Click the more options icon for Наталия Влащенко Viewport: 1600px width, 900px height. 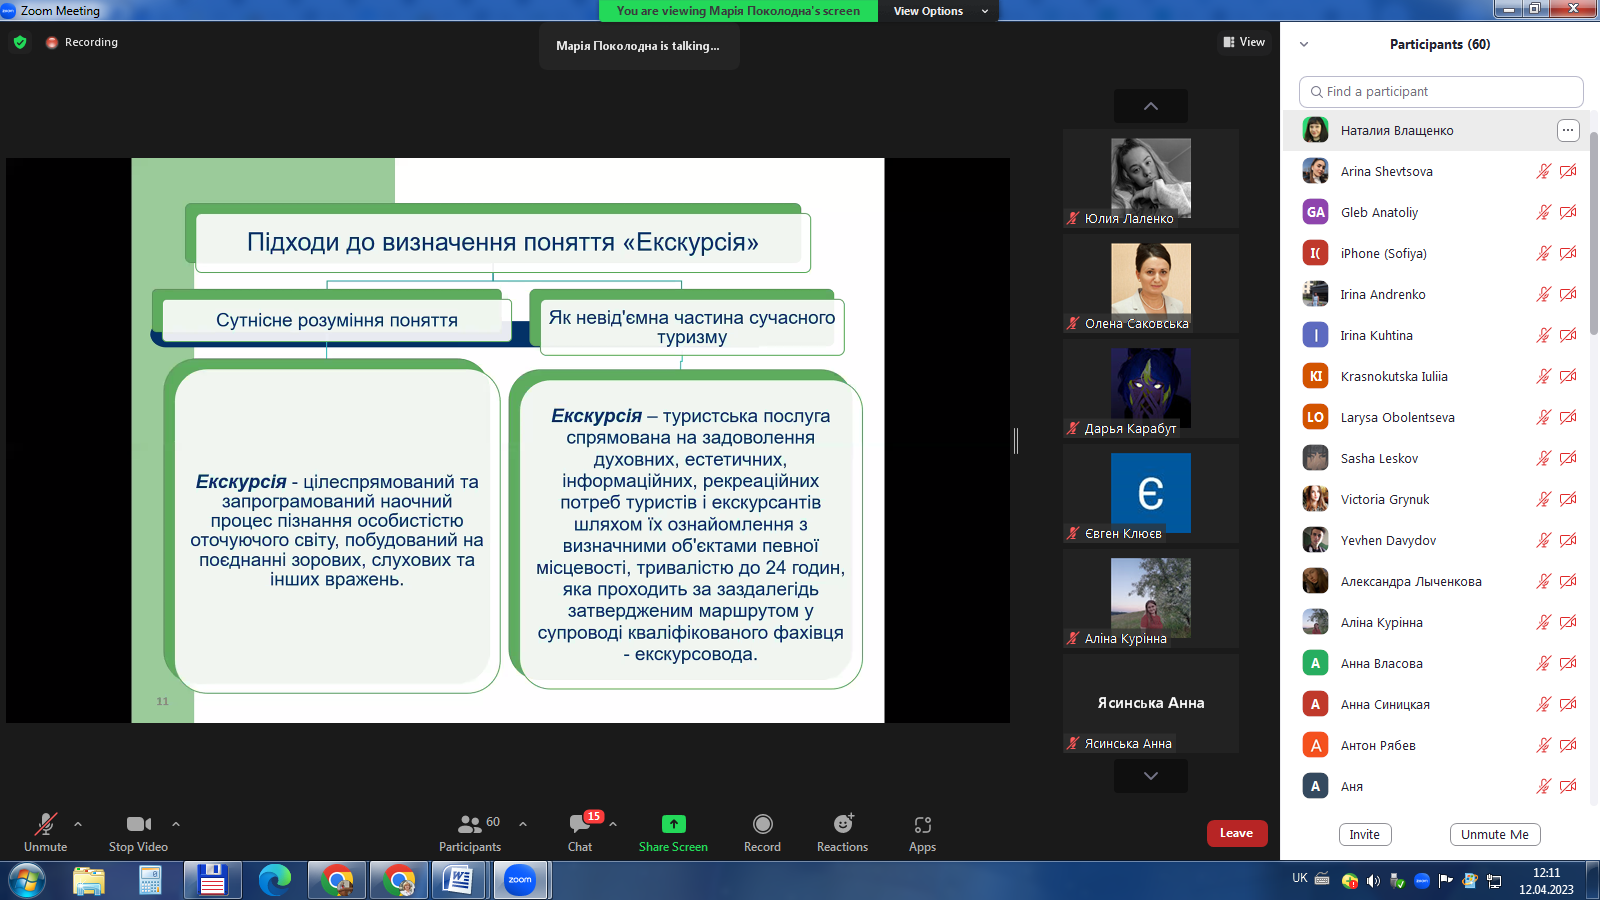[x=1568, y=130]
